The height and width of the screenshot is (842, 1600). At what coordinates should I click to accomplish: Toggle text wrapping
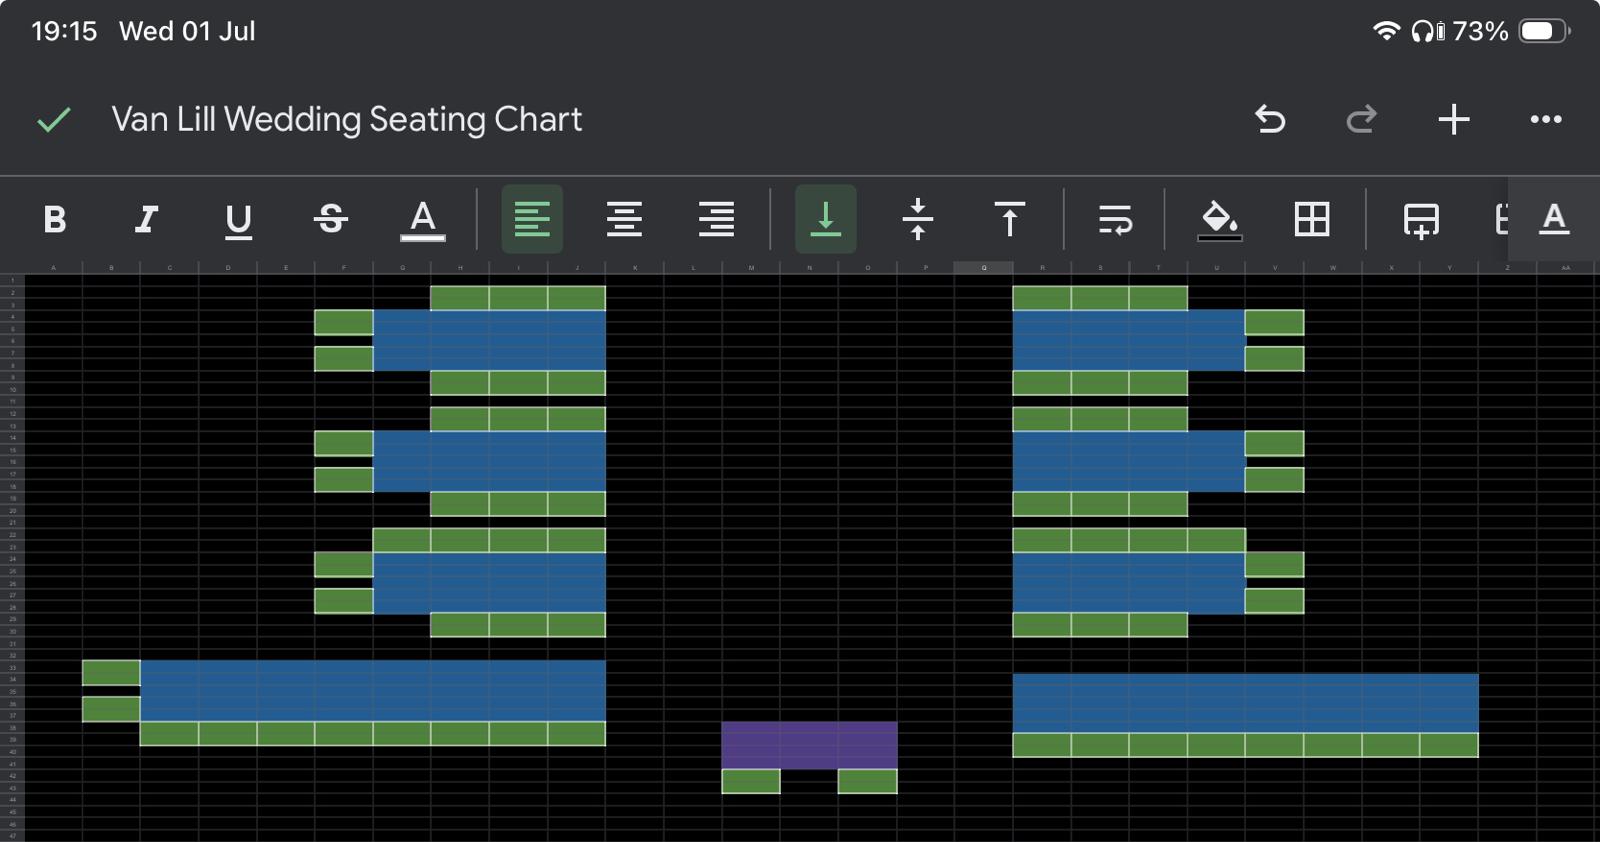1114,219
